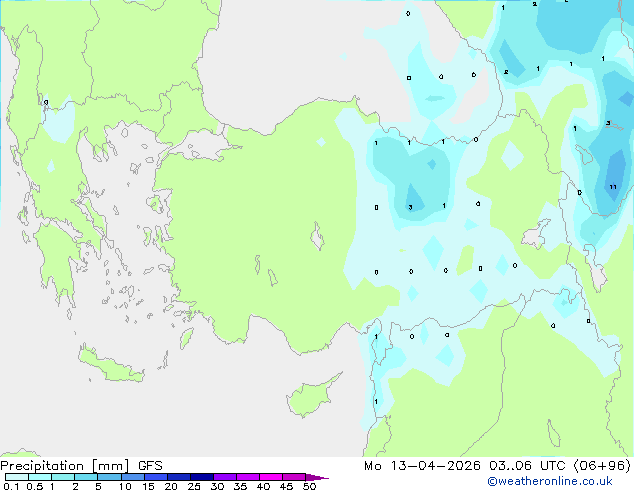
Task: Click the '10' legend scale label
Action: (x=125, y=486)
